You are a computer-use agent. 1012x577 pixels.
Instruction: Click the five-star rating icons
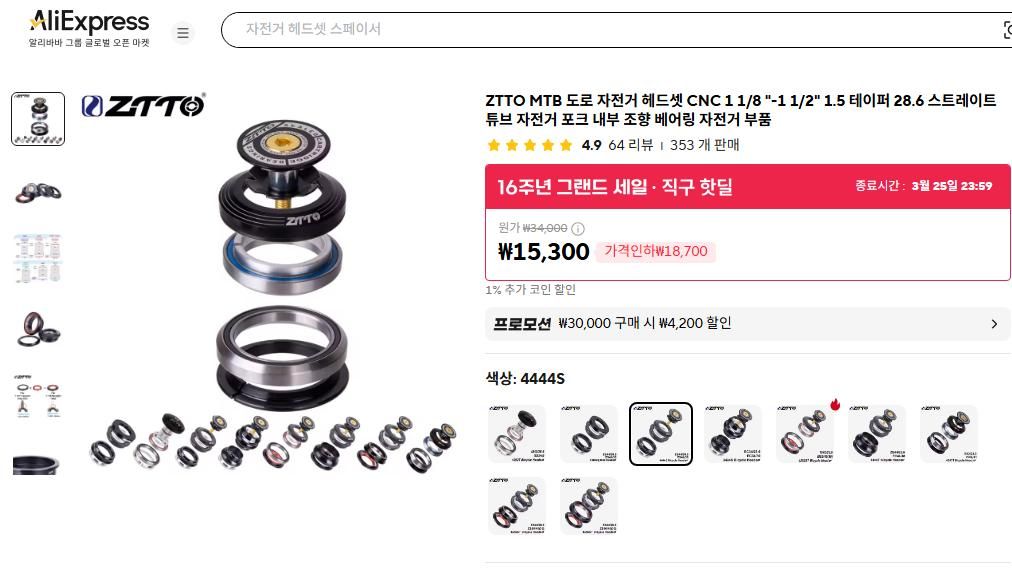tap(530, 145)
